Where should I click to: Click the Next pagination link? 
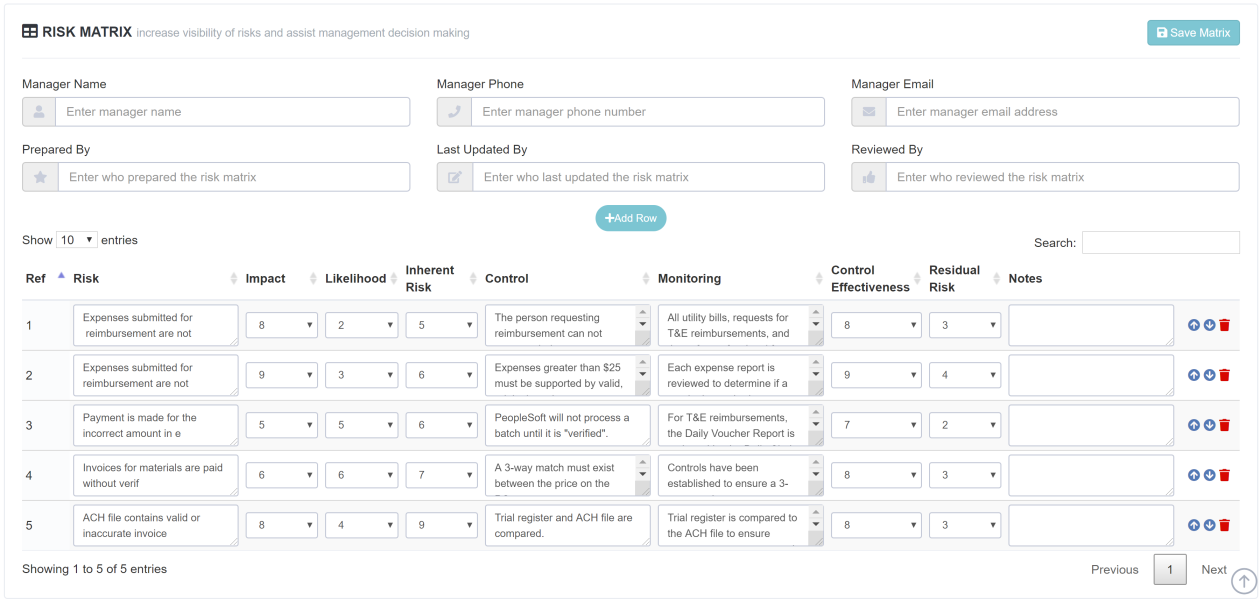tap(1213, 569)
